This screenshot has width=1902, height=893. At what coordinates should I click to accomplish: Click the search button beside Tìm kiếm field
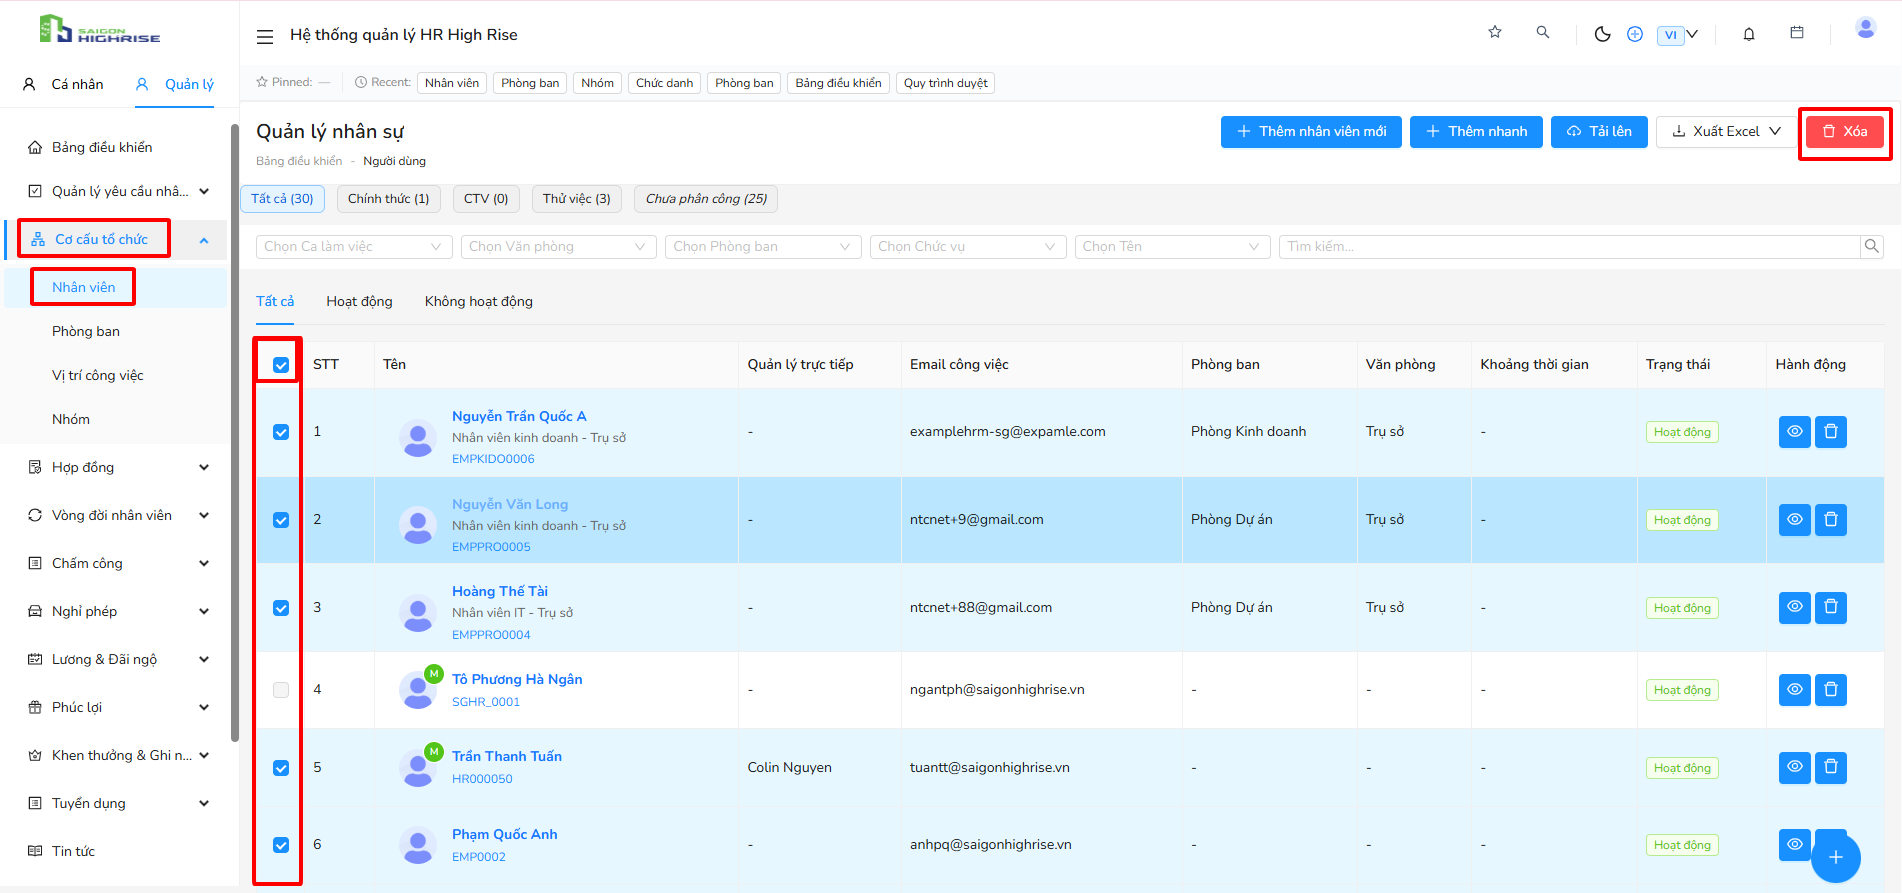[1872, 246]
